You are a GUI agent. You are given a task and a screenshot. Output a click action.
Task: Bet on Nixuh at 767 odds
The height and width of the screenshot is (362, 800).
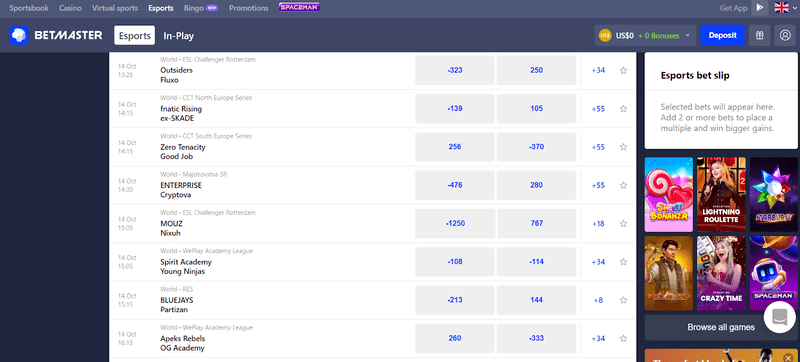(x=536, y=223)
